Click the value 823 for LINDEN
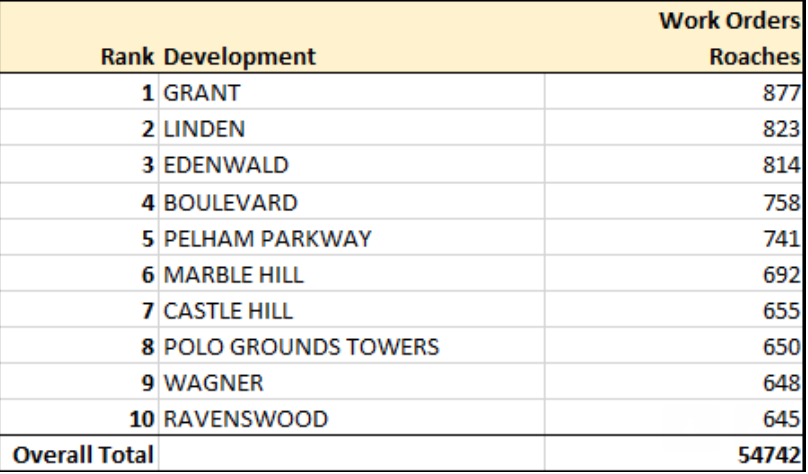Viewport: 808px width, 474px height. tap(781, 128)
